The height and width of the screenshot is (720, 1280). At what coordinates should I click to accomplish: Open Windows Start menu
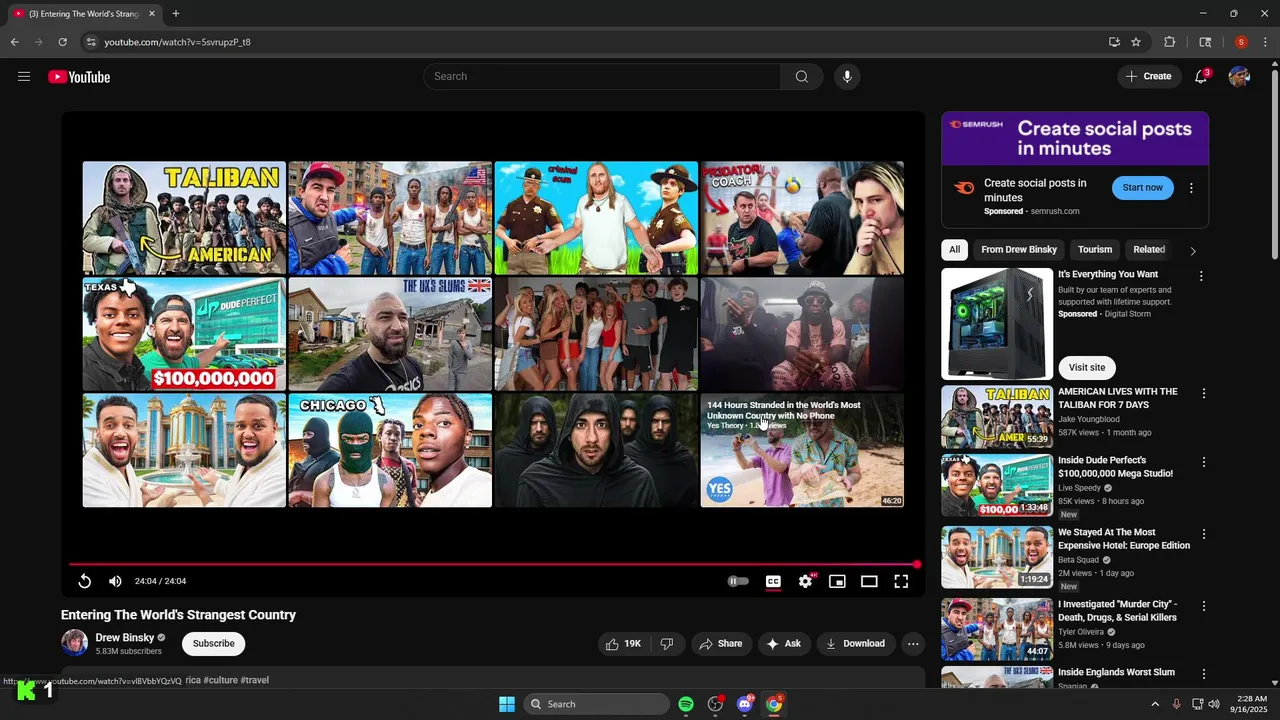pyautogui.click(x=507, y=704)
